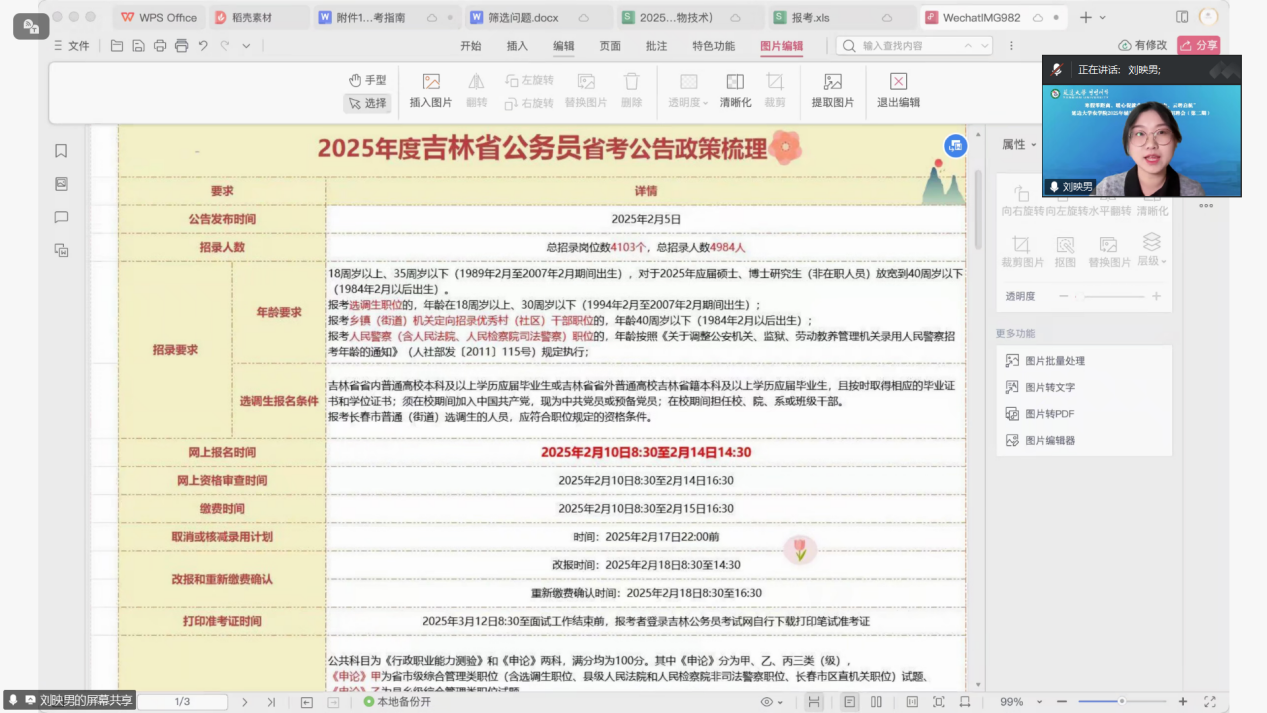Open the comments panel in left sidebar
Image resolution: width=1267 pixels, height=713 pixels.
(x=61, y=217)
